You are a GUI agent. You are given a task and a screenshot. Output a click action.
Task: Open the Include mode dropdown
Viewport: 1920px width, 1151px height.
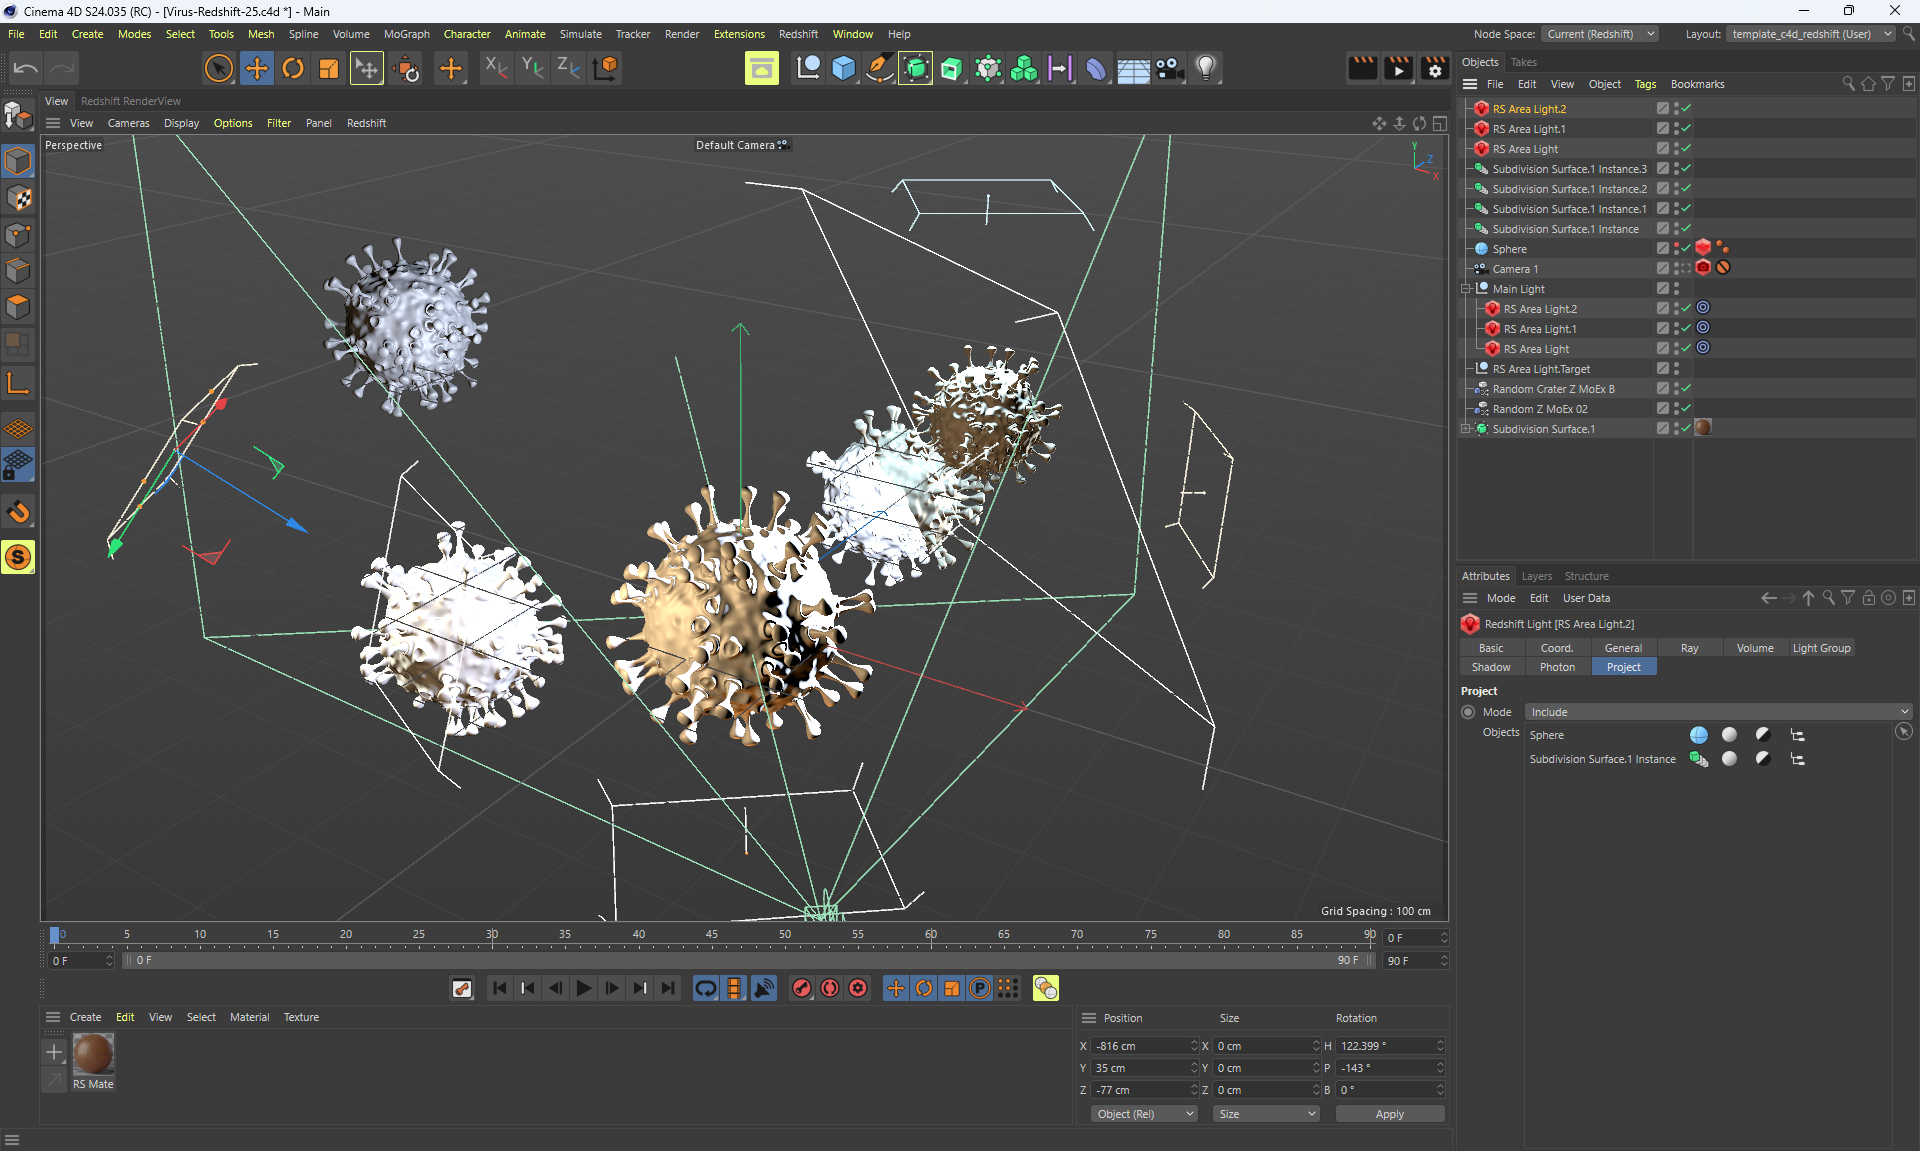[1718, 712]
